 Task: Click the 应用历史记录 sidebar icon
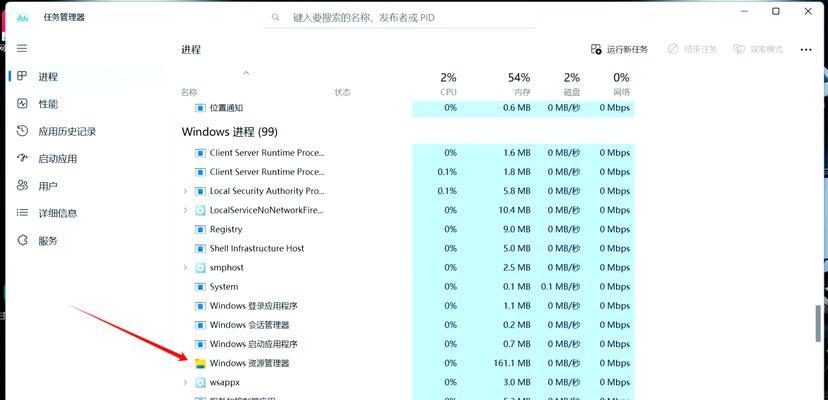click(x=22, y=131)
